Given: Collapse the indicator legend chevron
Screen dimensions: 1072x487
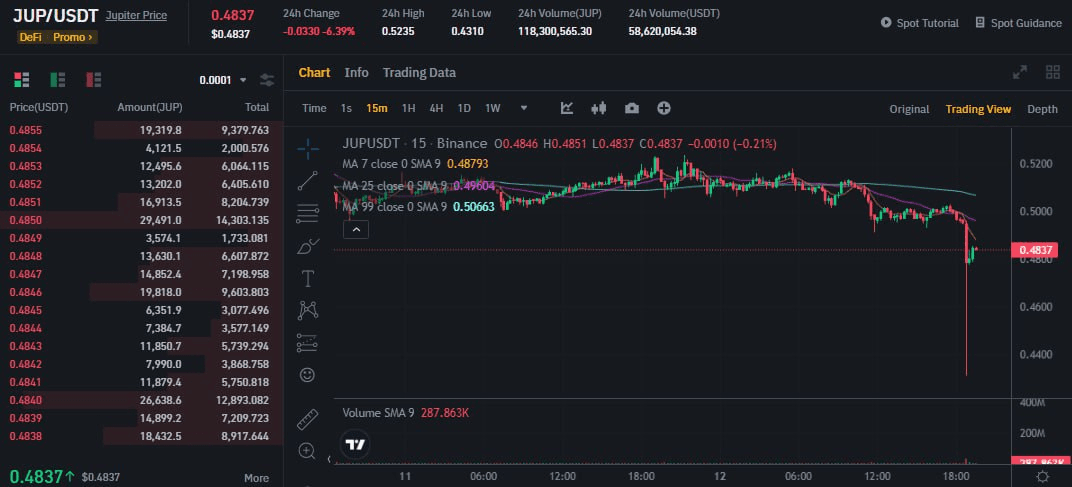Looking at the screenshot, I should click(x=356, y=230).
